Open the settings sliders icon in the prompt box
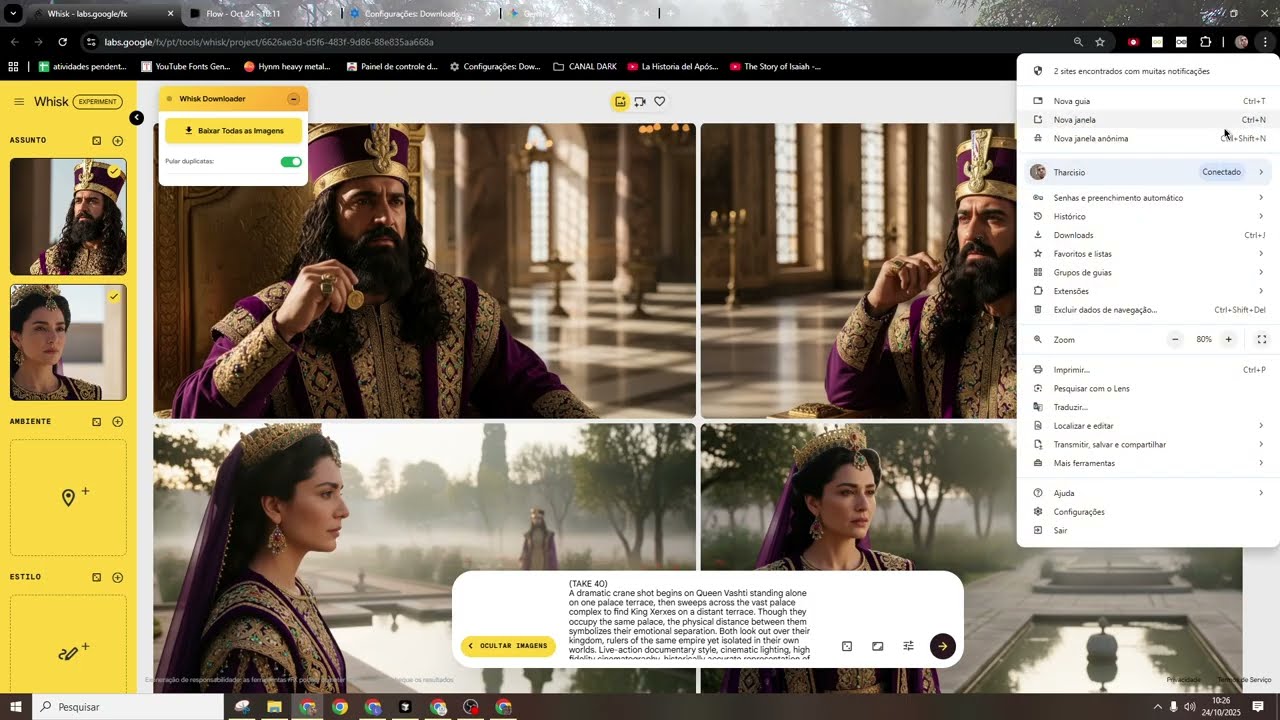 tap(908, 646)
